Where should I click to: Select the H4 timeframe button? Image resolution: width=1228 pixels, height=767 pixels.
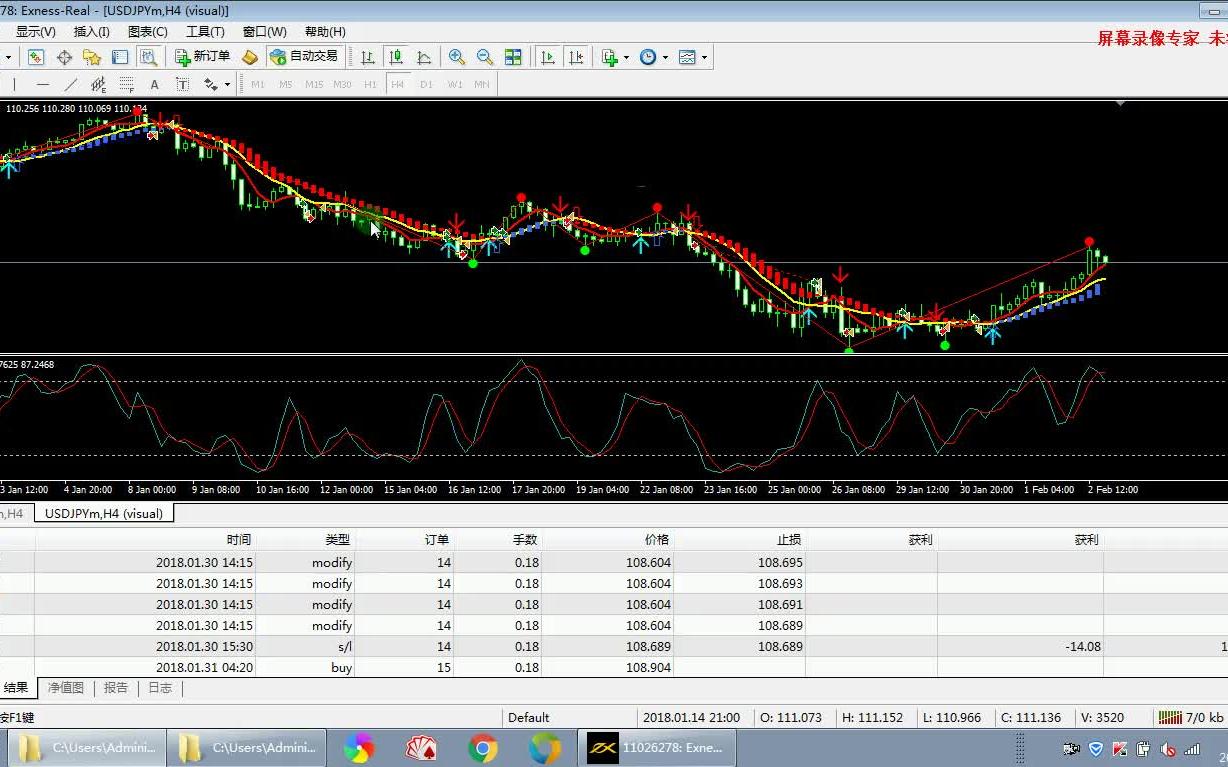pyautogui.click(x=398, y=84)
